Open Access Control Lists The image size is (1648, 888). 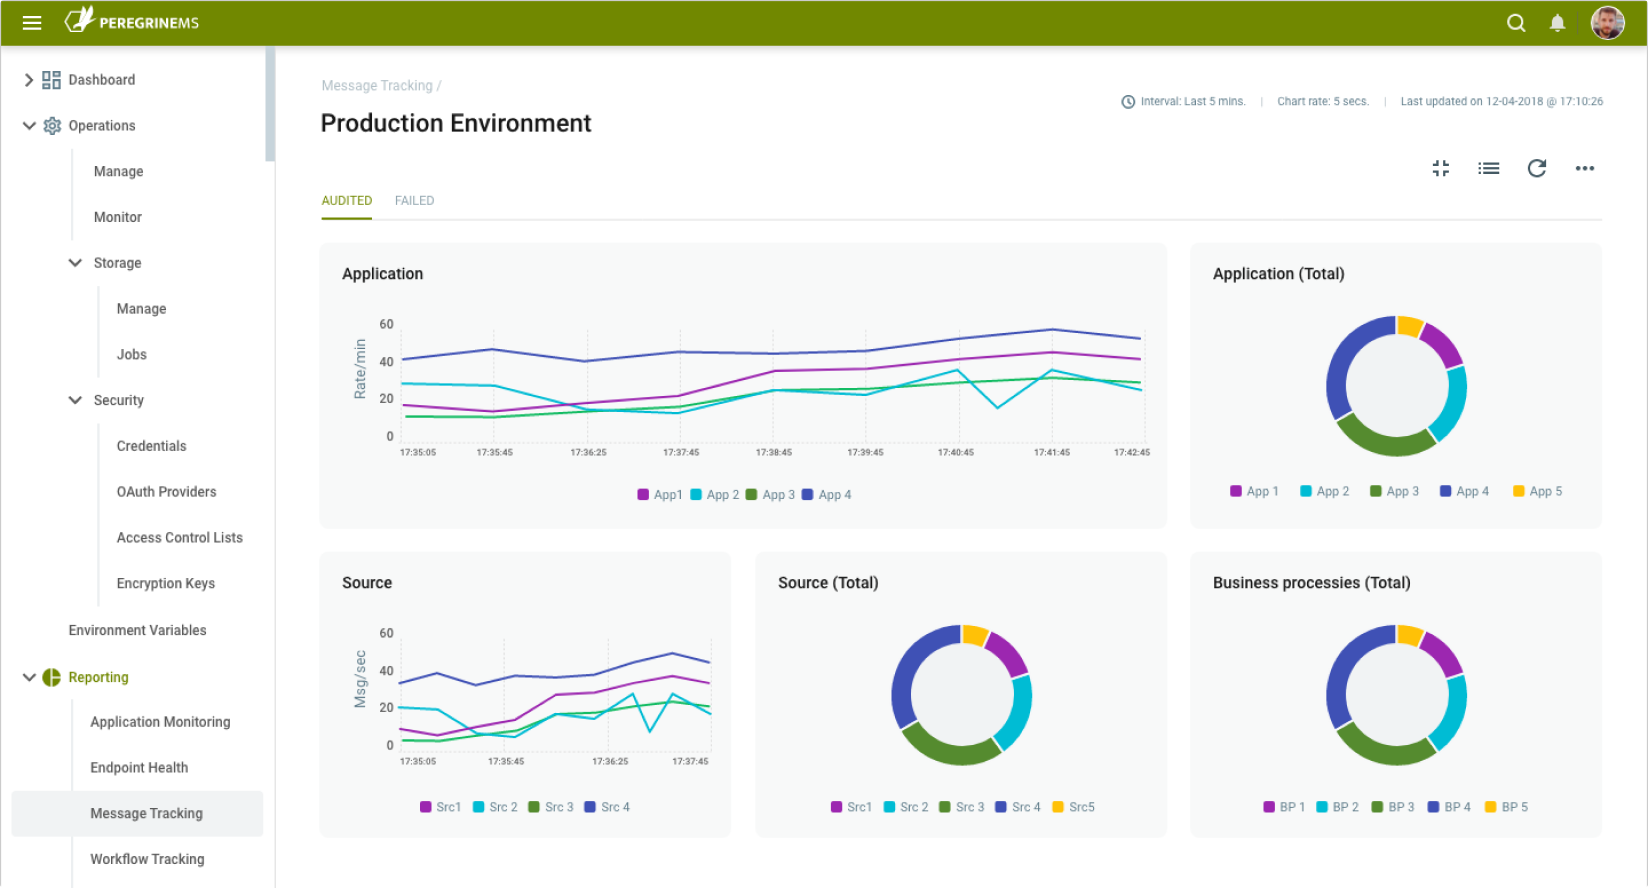pyautogui.click(x=179, y=538)
